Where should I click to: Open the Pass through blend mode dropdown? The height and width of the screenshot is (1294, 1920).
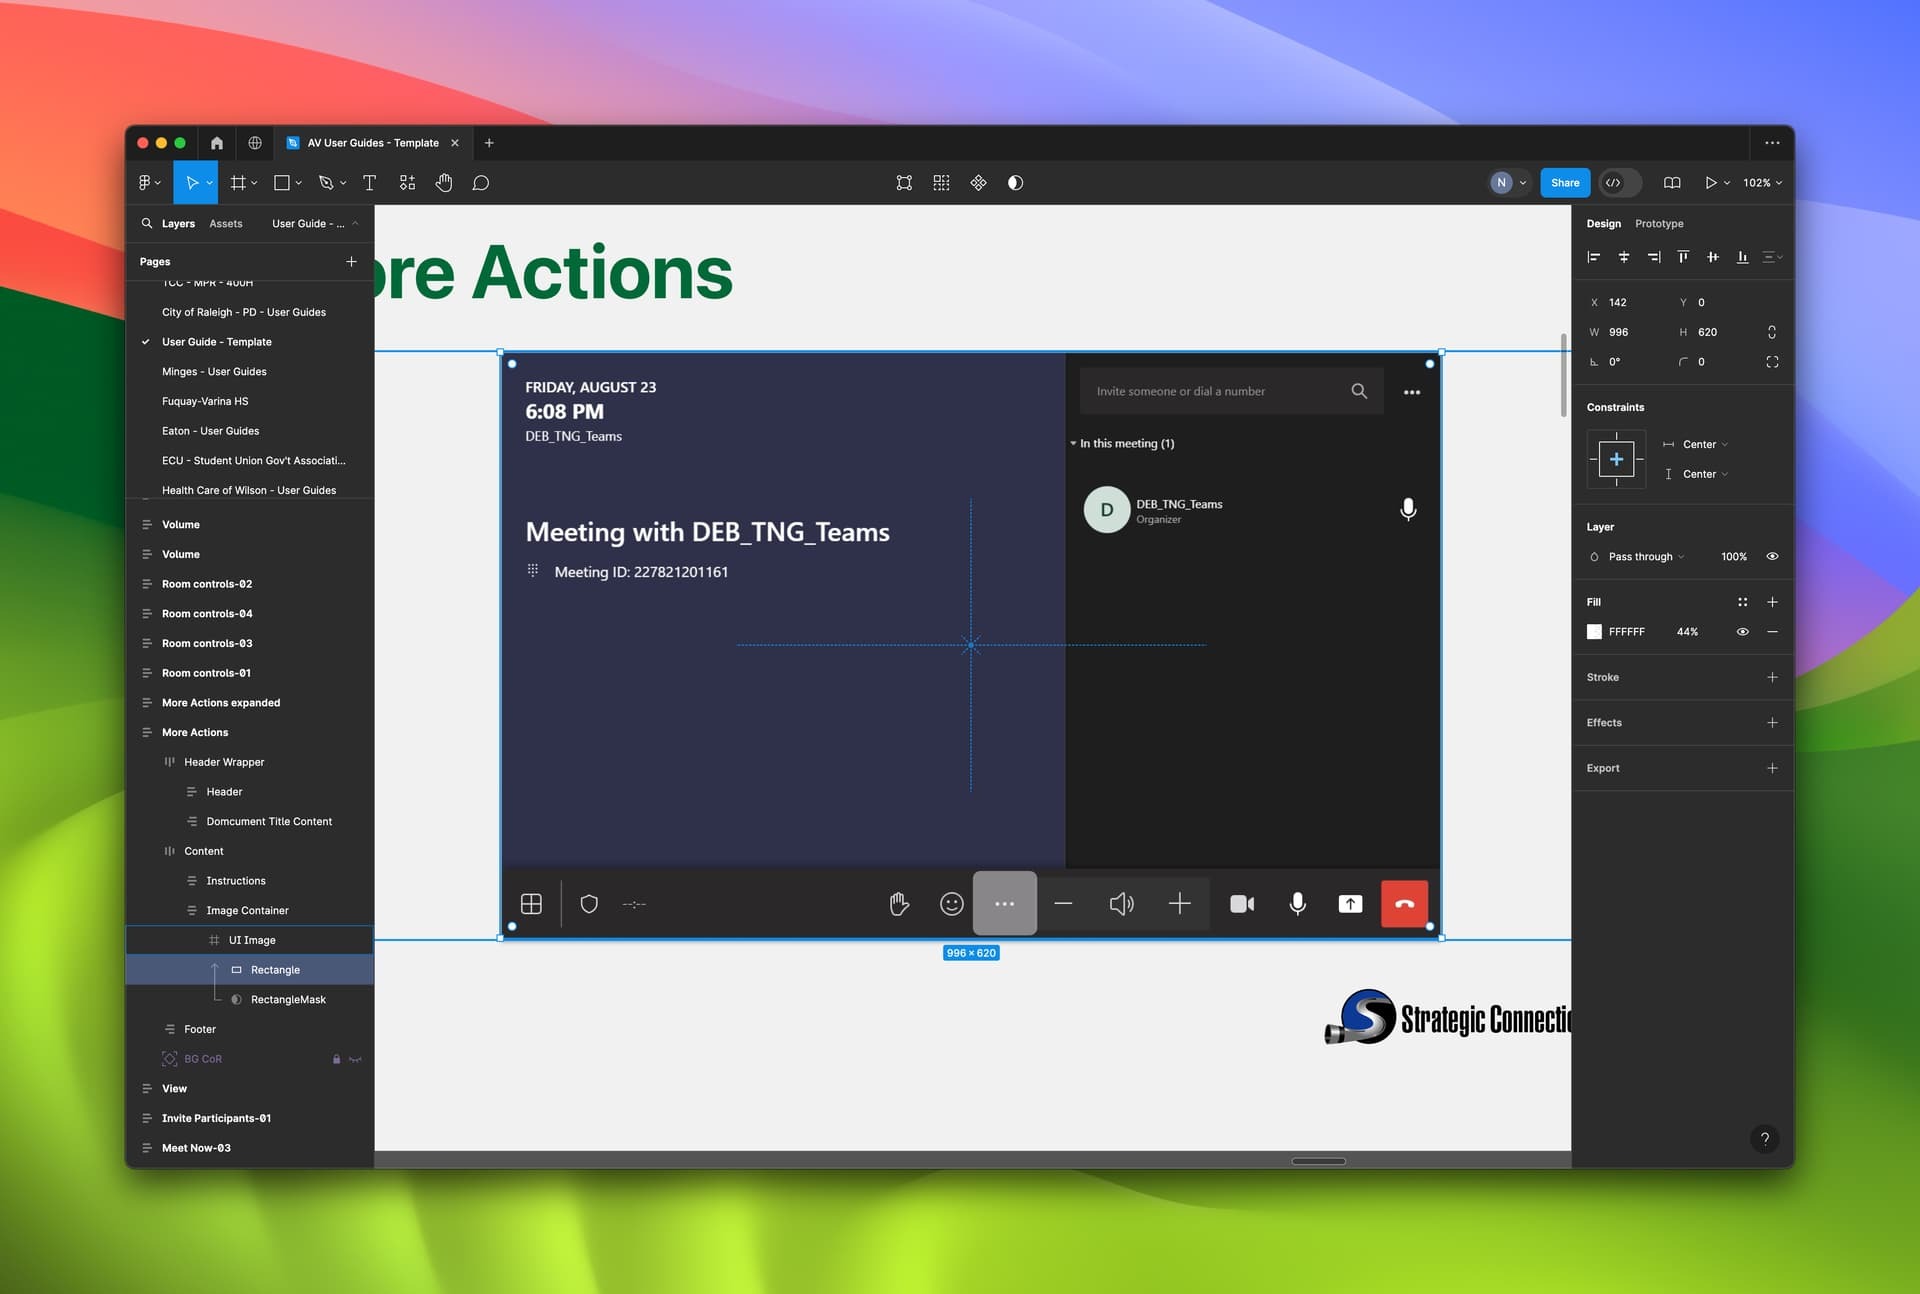pyautogui.click(x=1646, y=557)
